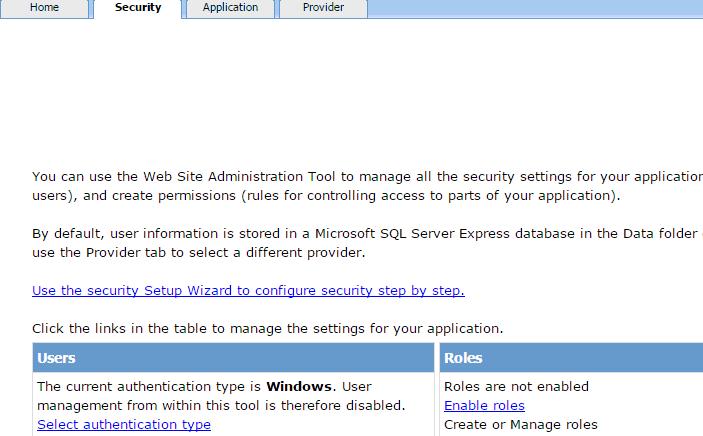The image size is (703, 436).
Task: Click the 'create permissions' rules text line
Action: coord(326,195)
